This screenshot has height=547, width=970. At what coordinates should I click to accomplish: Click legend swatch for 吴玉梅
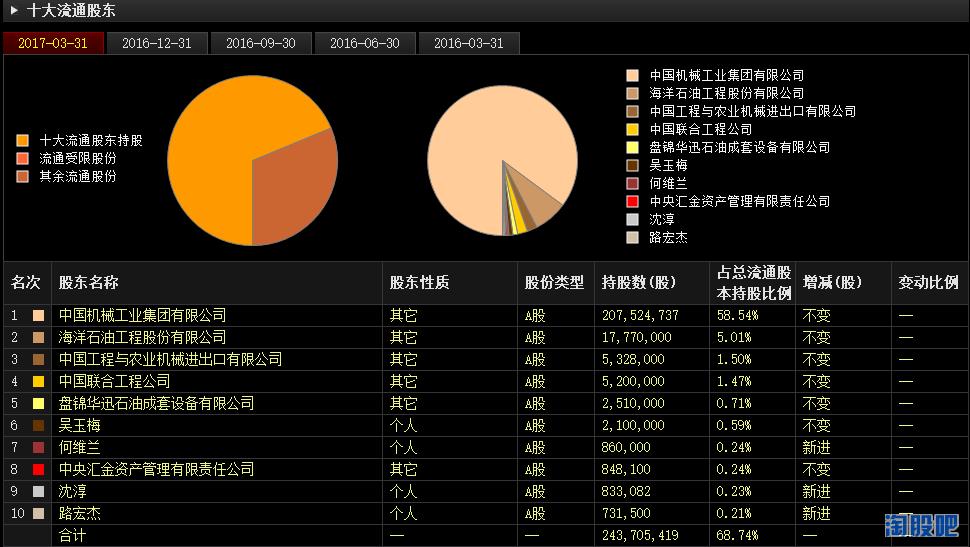point(632,165)
